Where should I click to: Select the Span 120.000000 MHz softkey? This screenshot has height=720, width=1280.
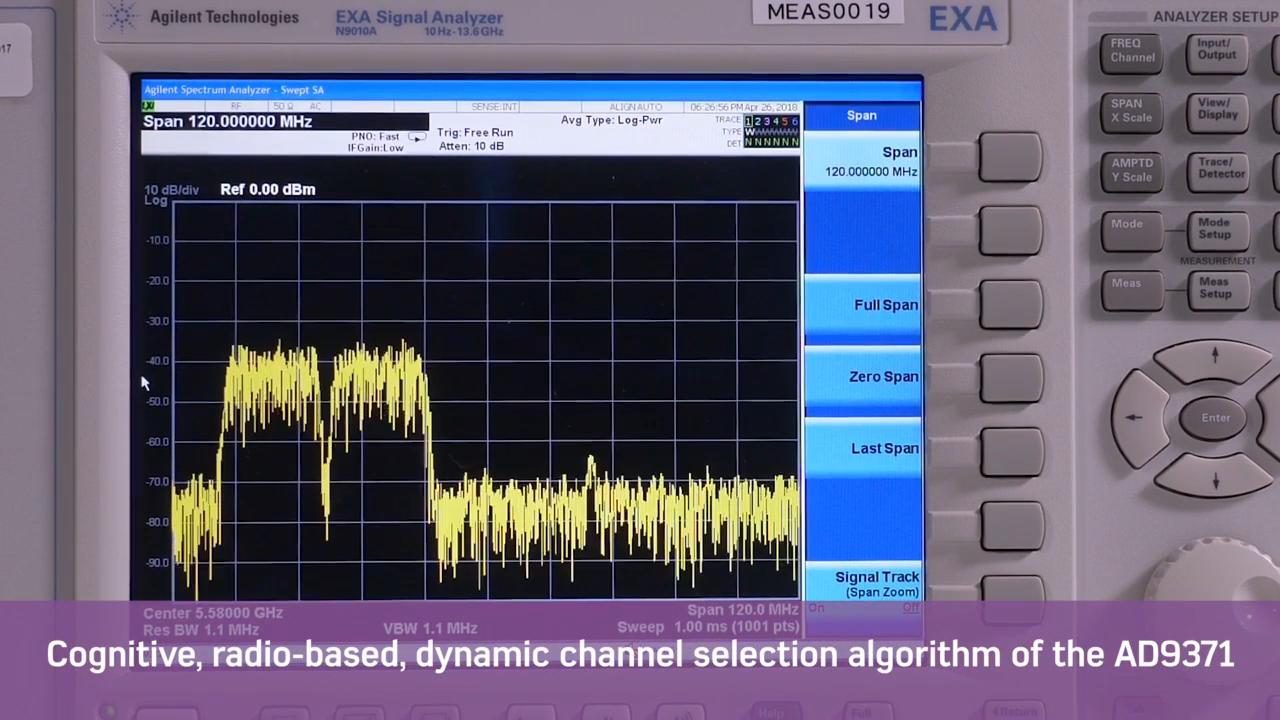pos(862,160)
